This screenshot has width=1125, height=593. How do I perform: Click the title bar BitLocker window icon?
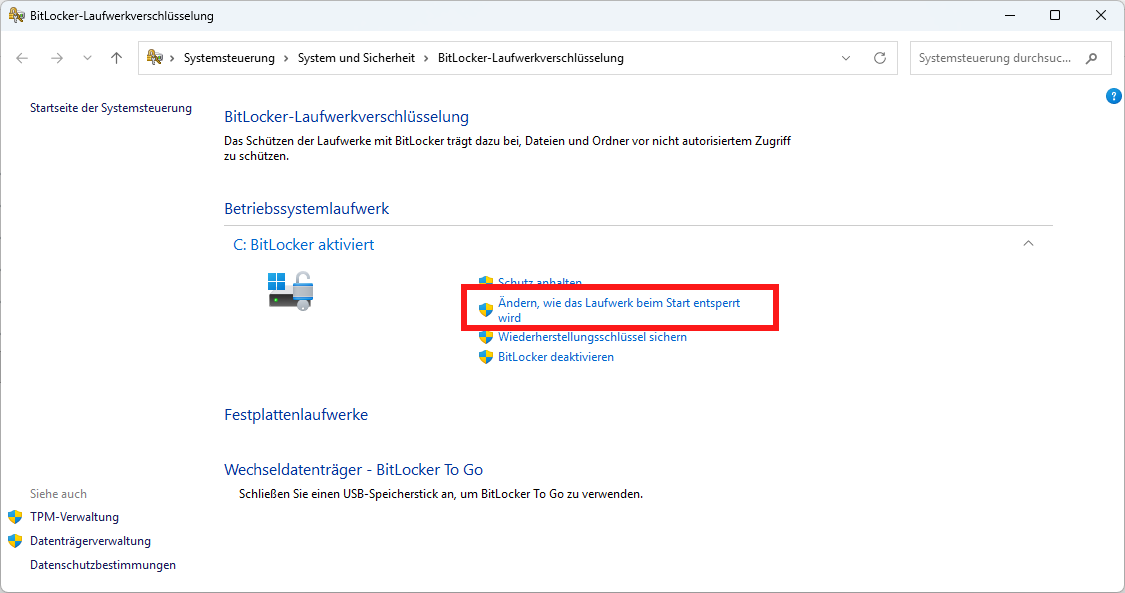tap(16, 15)
